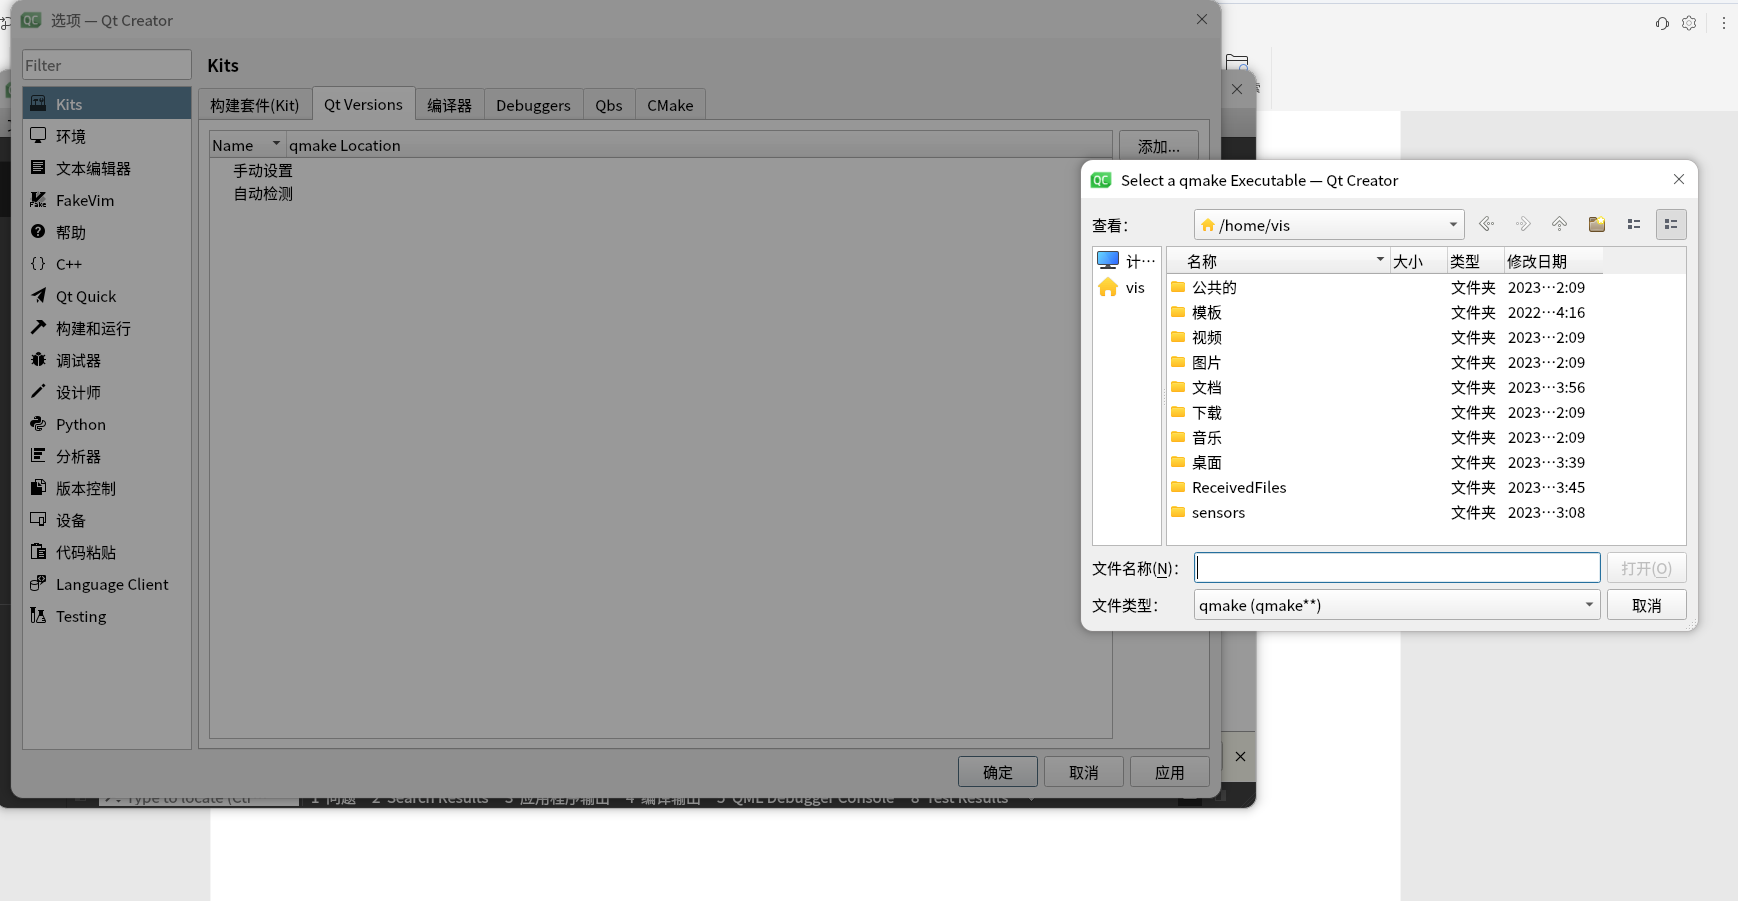This screenshot has height=901, width=1738.
Task: Click 取消 in options dialog
Action: [x=1084, y=772]
